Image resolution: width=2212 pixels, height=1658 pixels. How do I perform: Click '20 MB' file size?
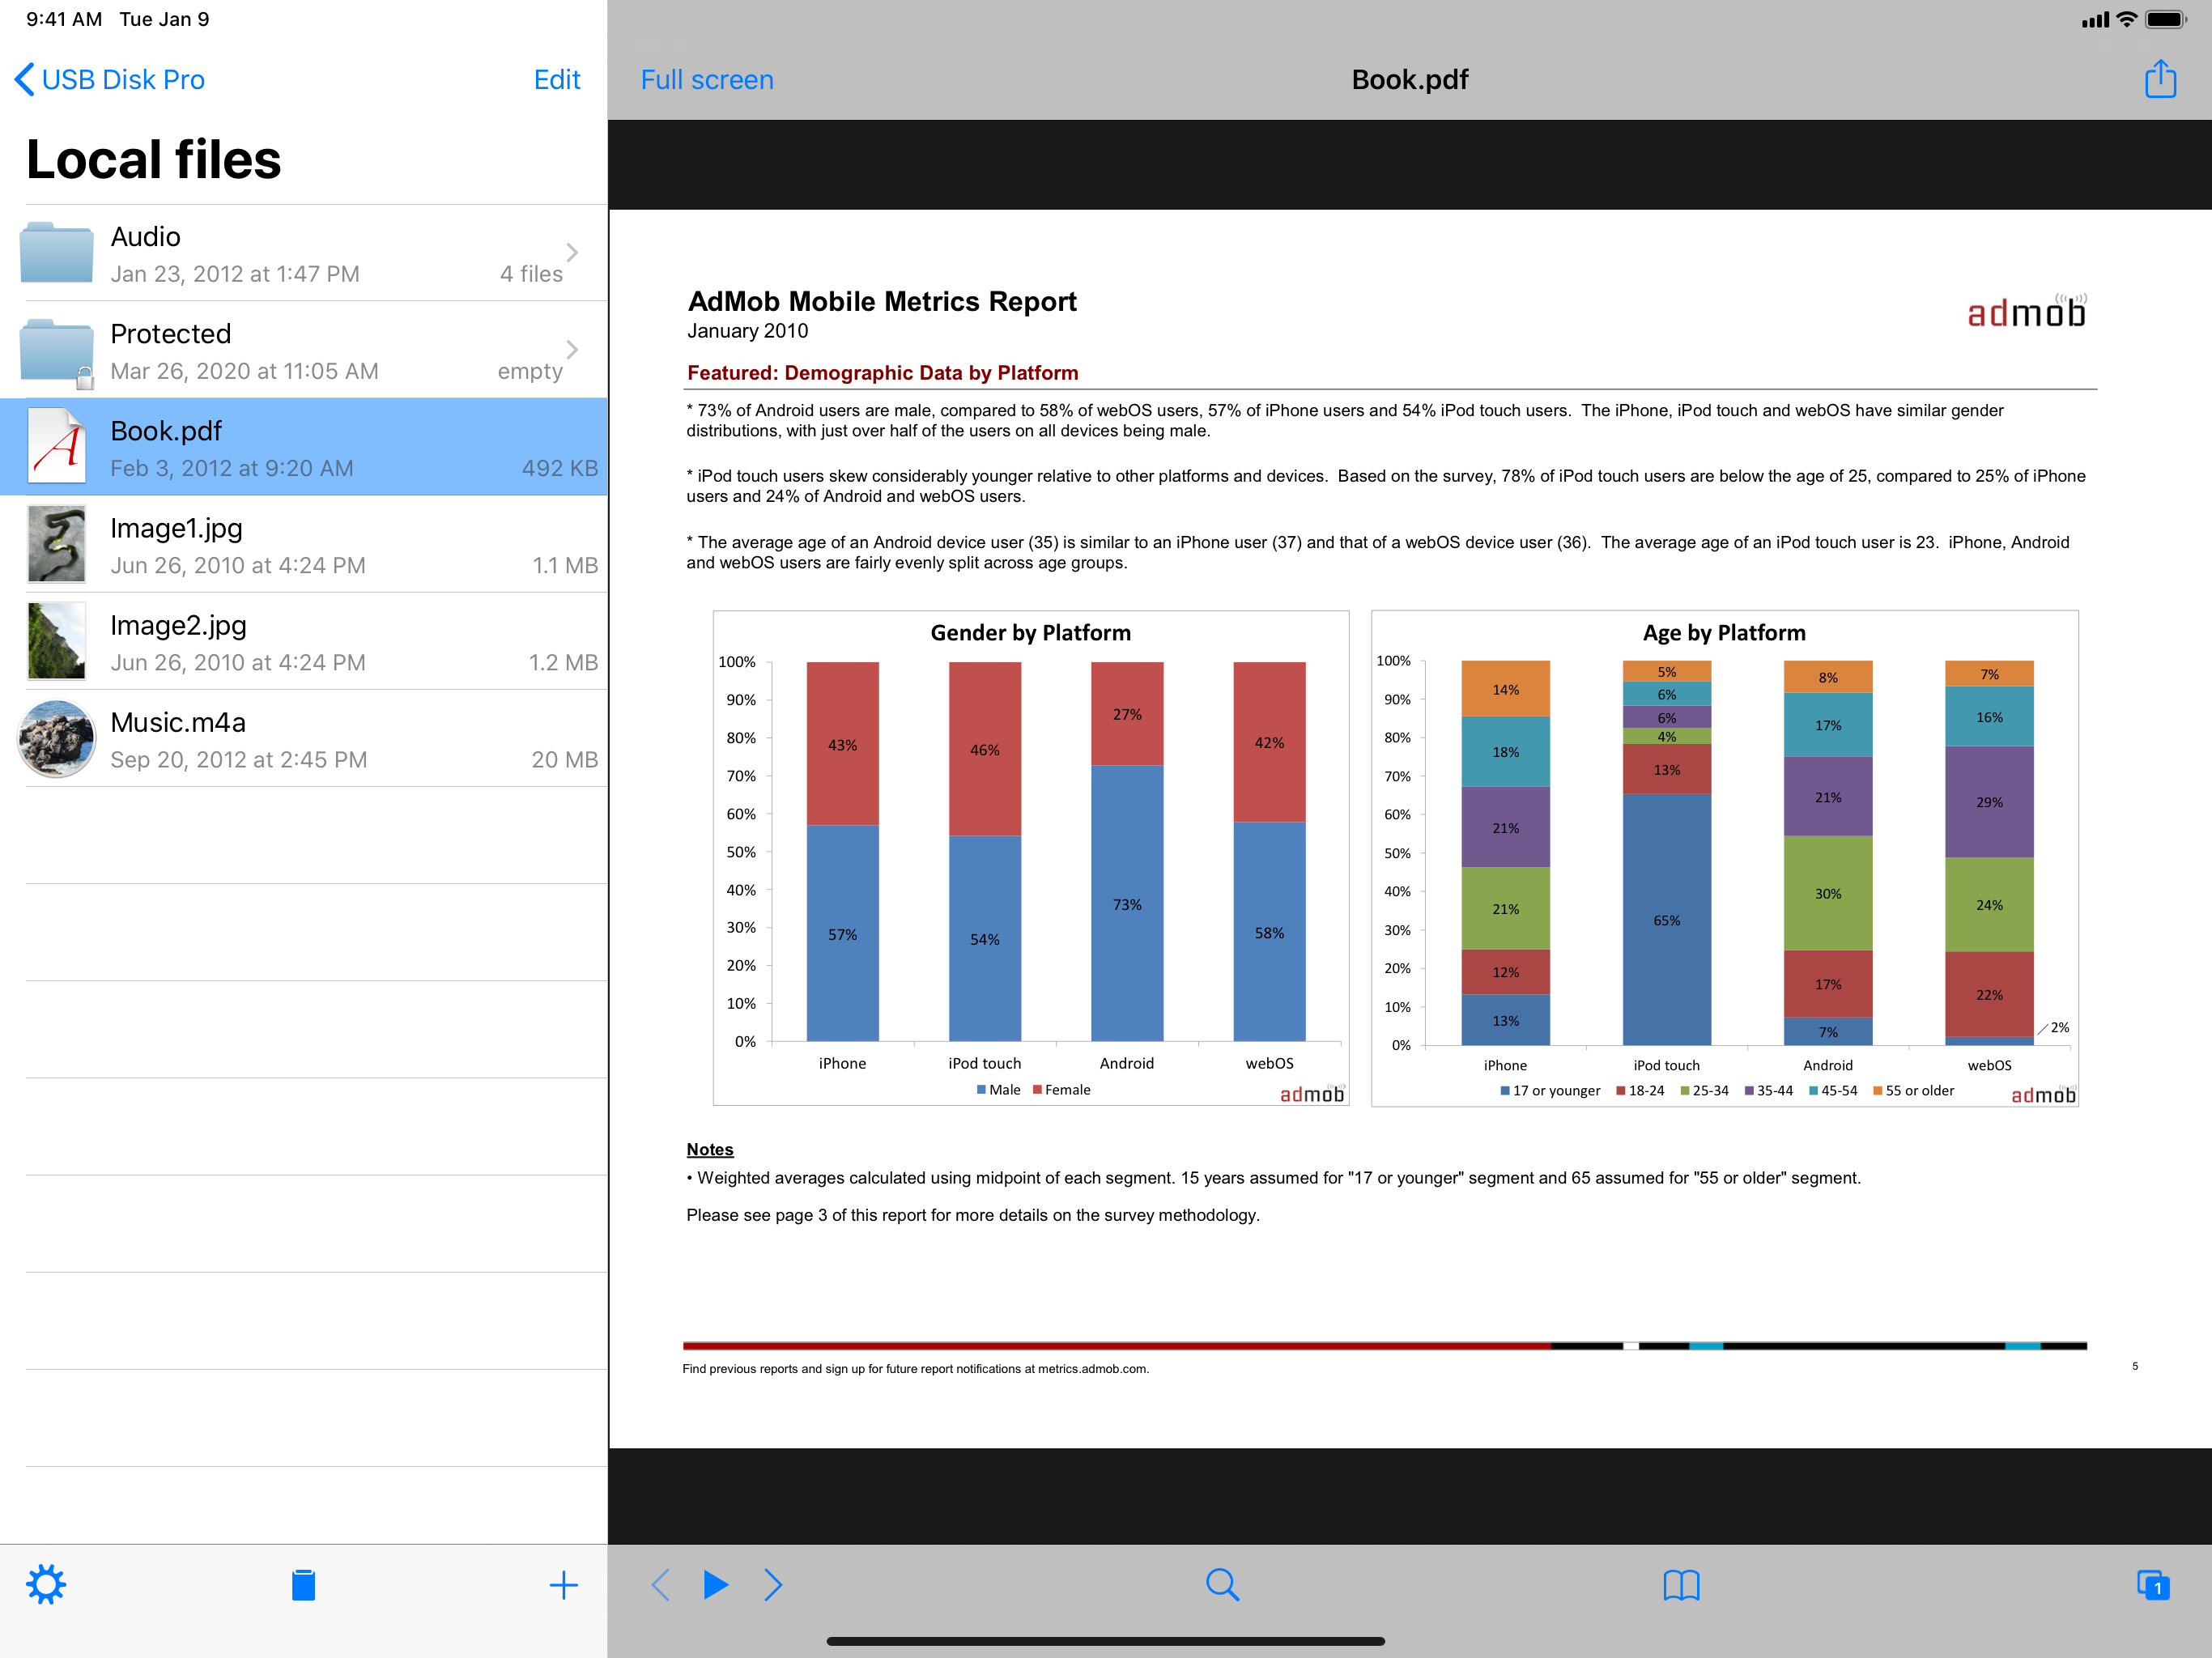(x=564, y=759)
